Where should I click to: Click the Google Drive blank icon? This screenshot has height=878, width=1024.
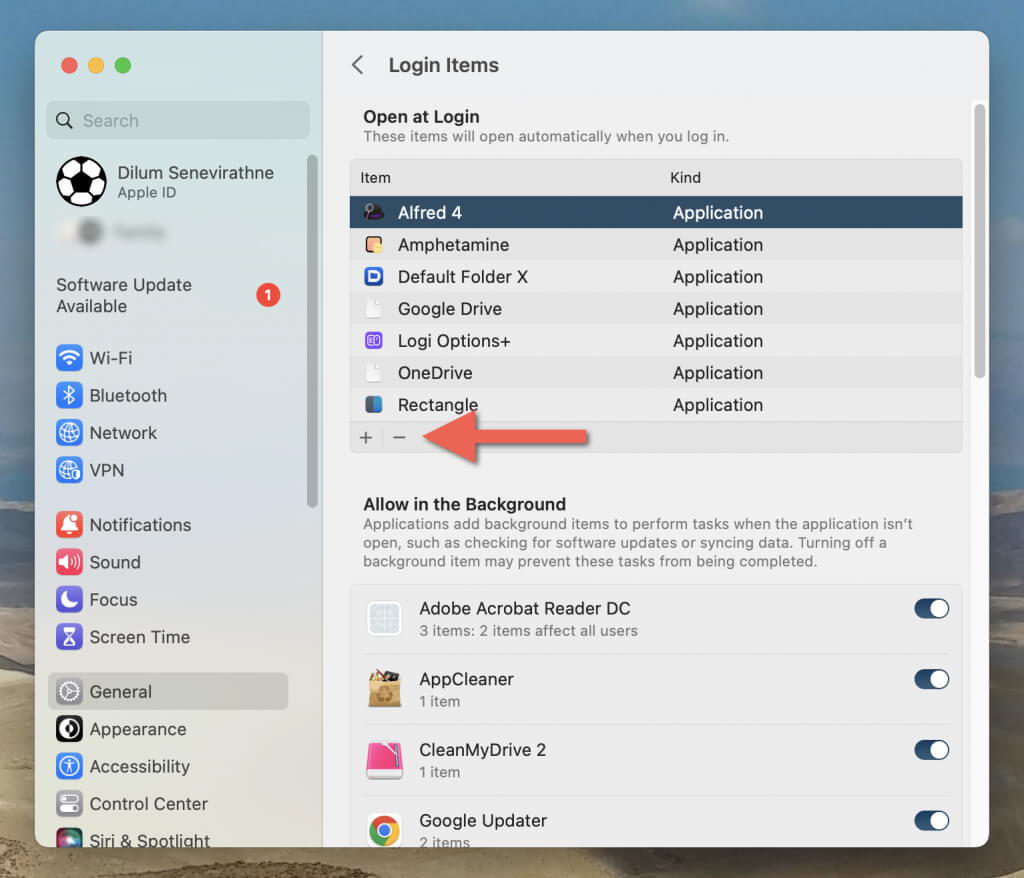point(374,308)
